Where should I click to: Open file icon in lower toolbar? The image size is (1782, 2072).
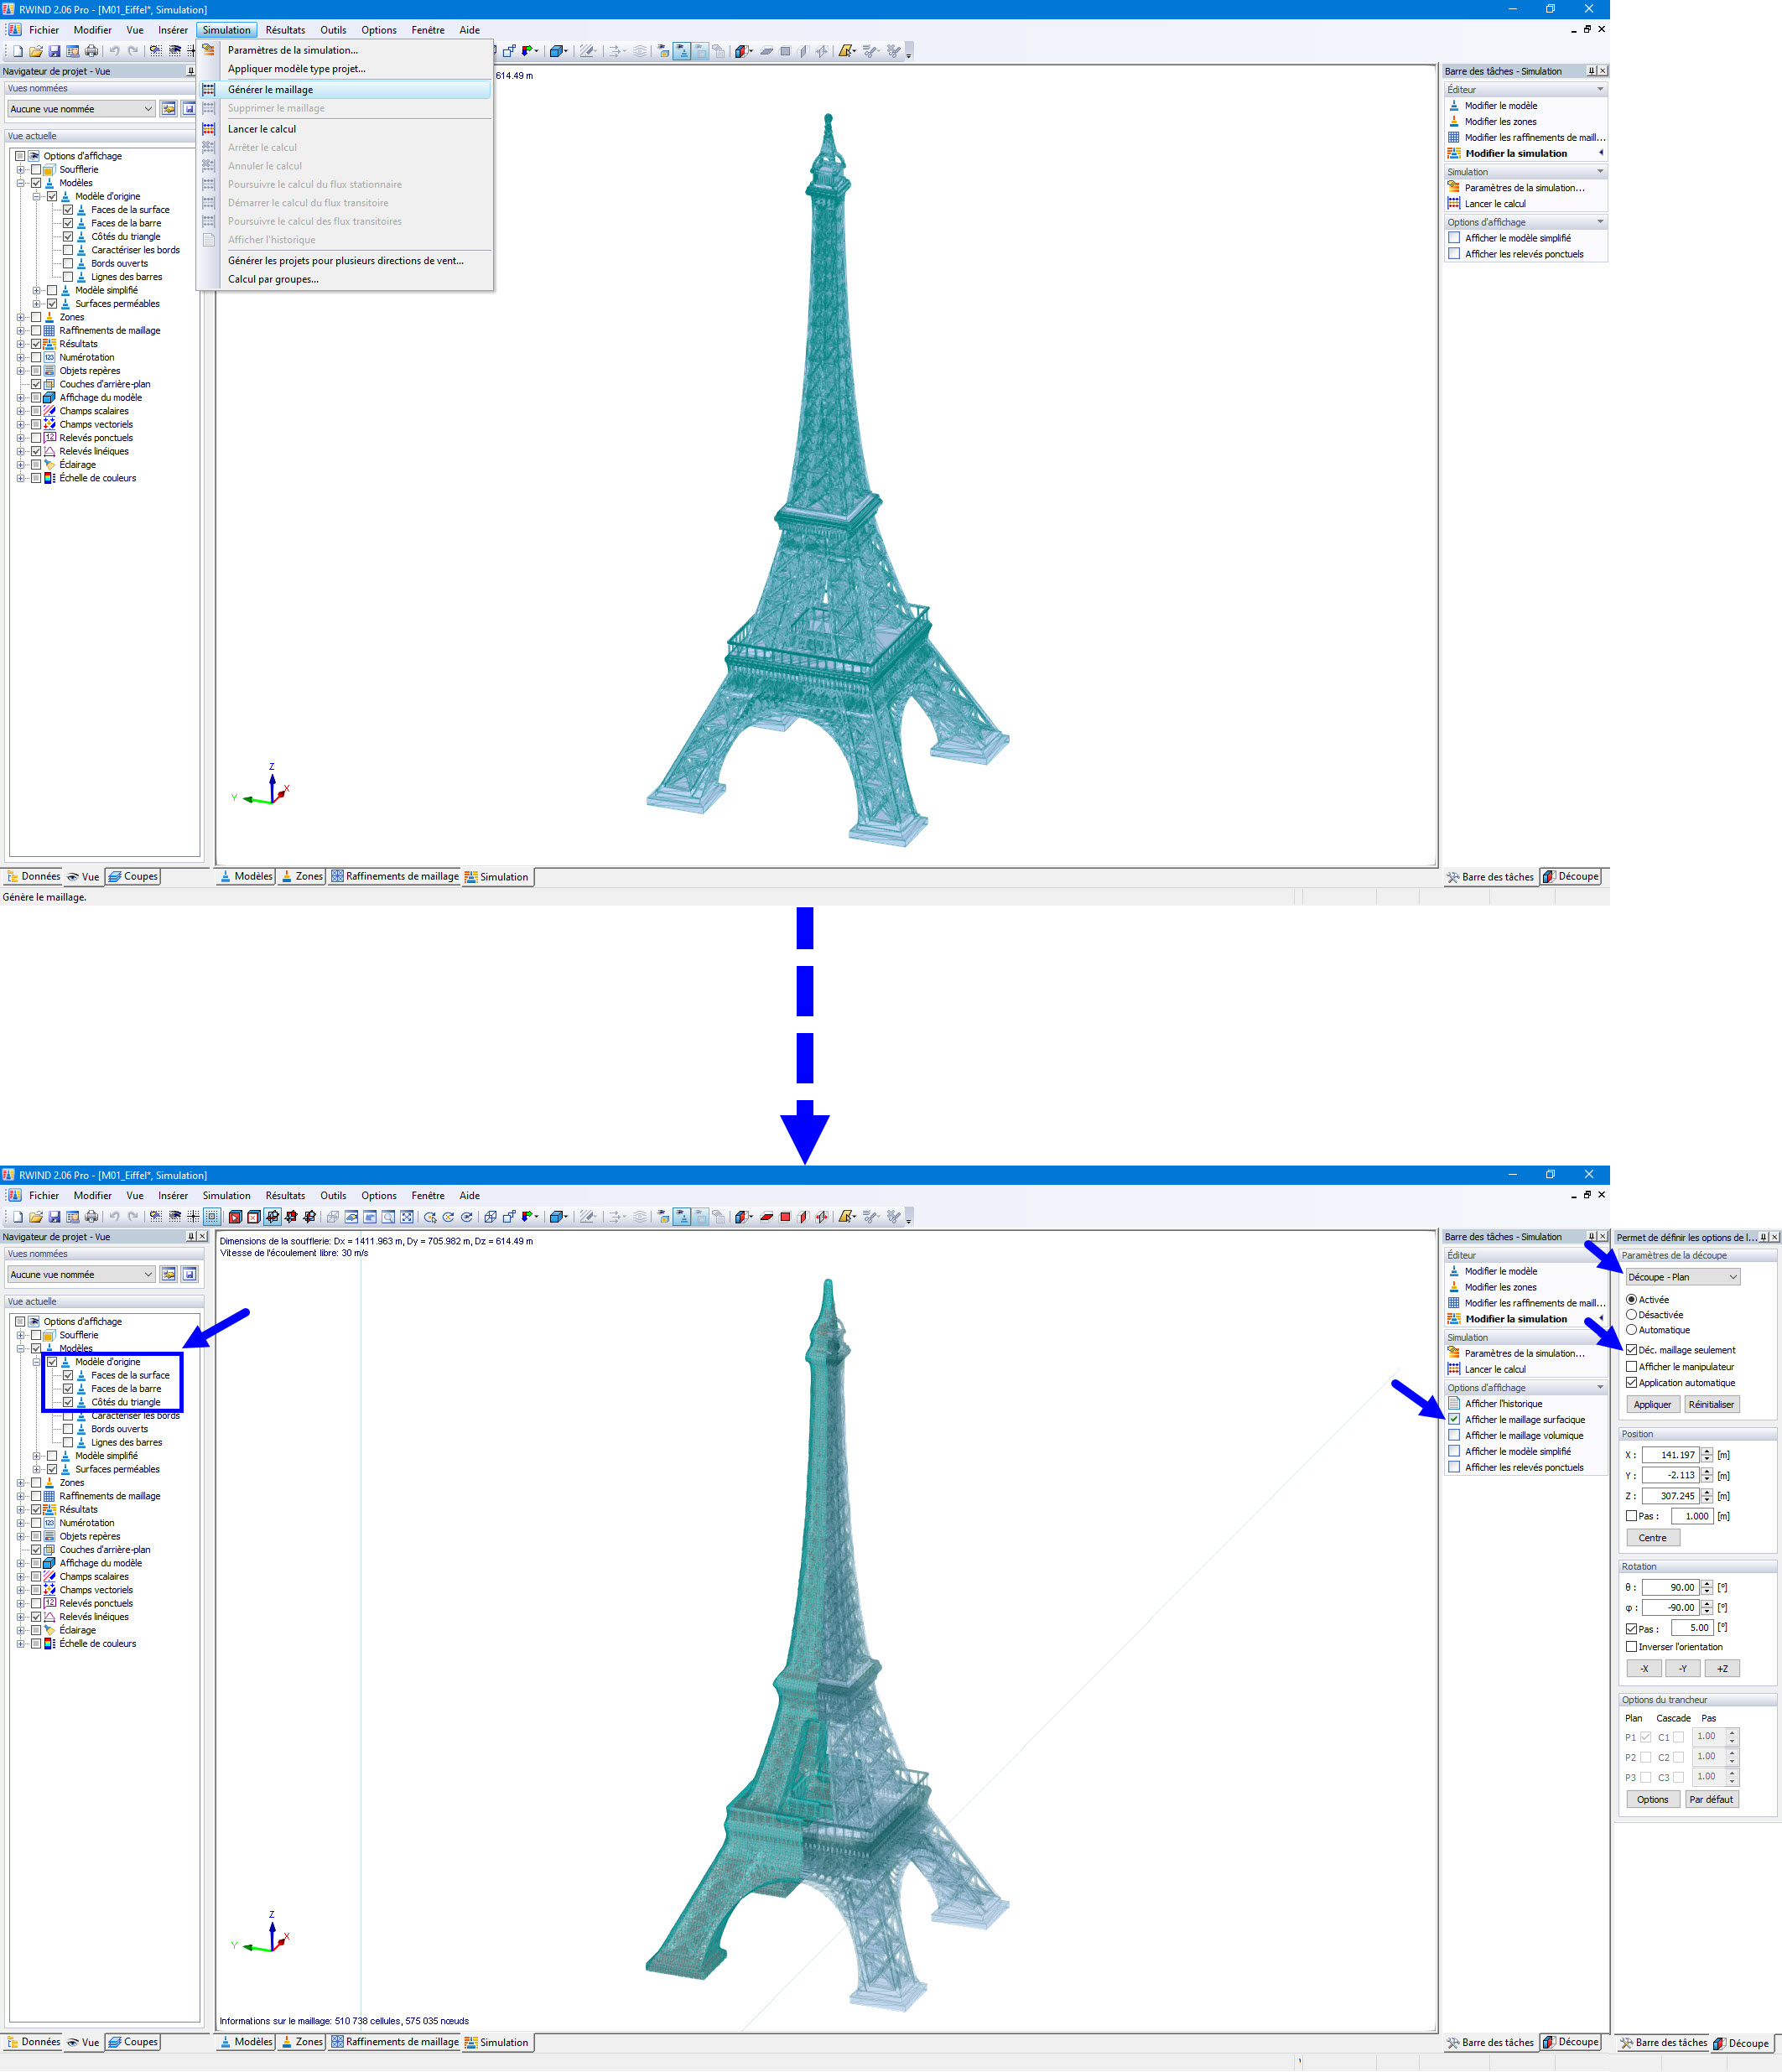(x=36, y=1217)
